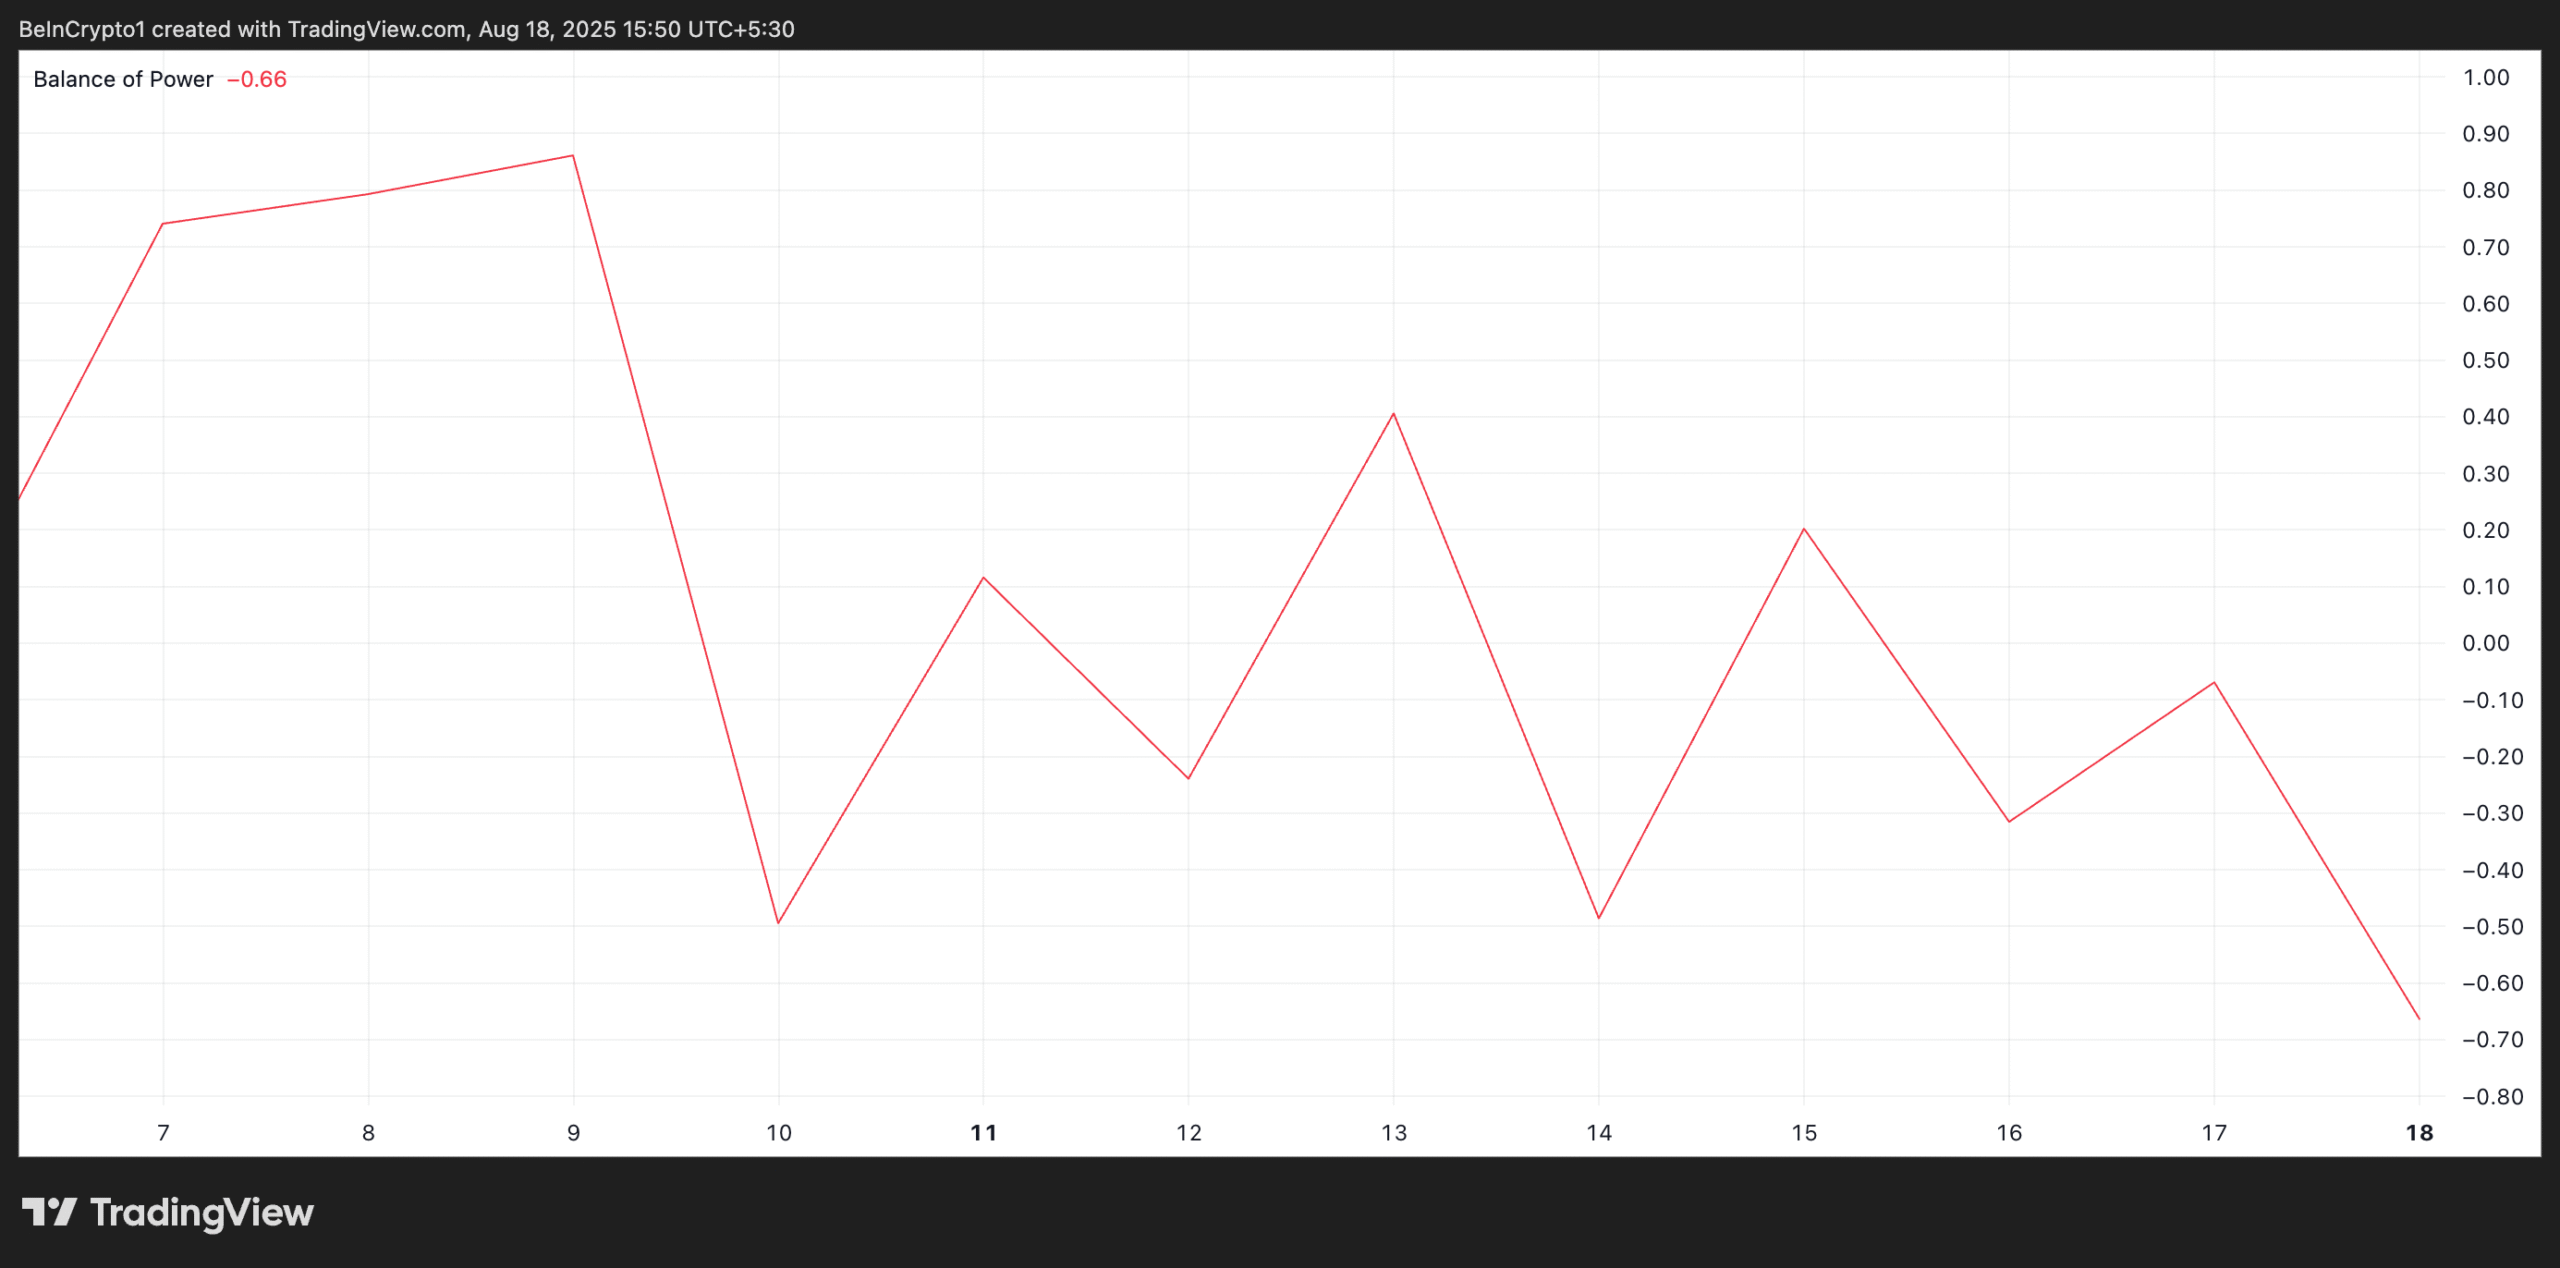Click the 0.50 price scale label
Screen dimensions: 2560x1268
[2485, 360]
